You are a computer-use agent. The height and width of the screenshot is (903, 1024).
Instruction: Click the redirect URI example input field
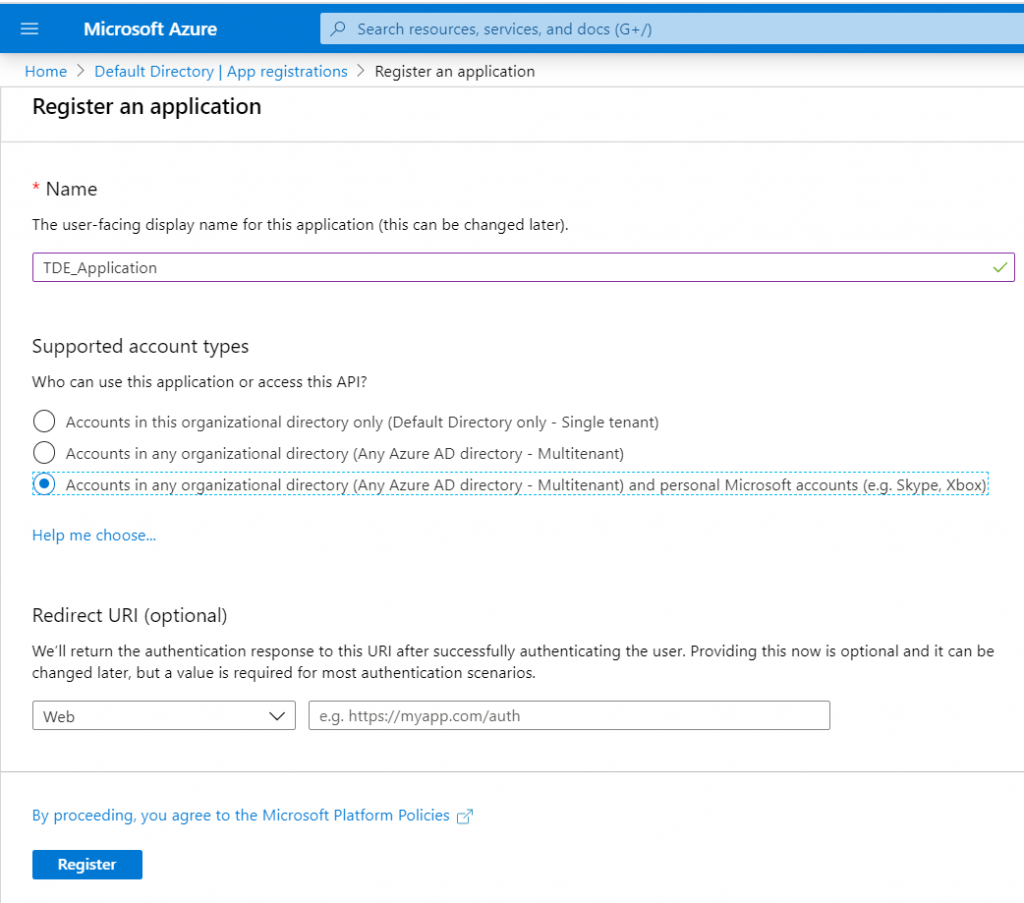pos(568,715)
